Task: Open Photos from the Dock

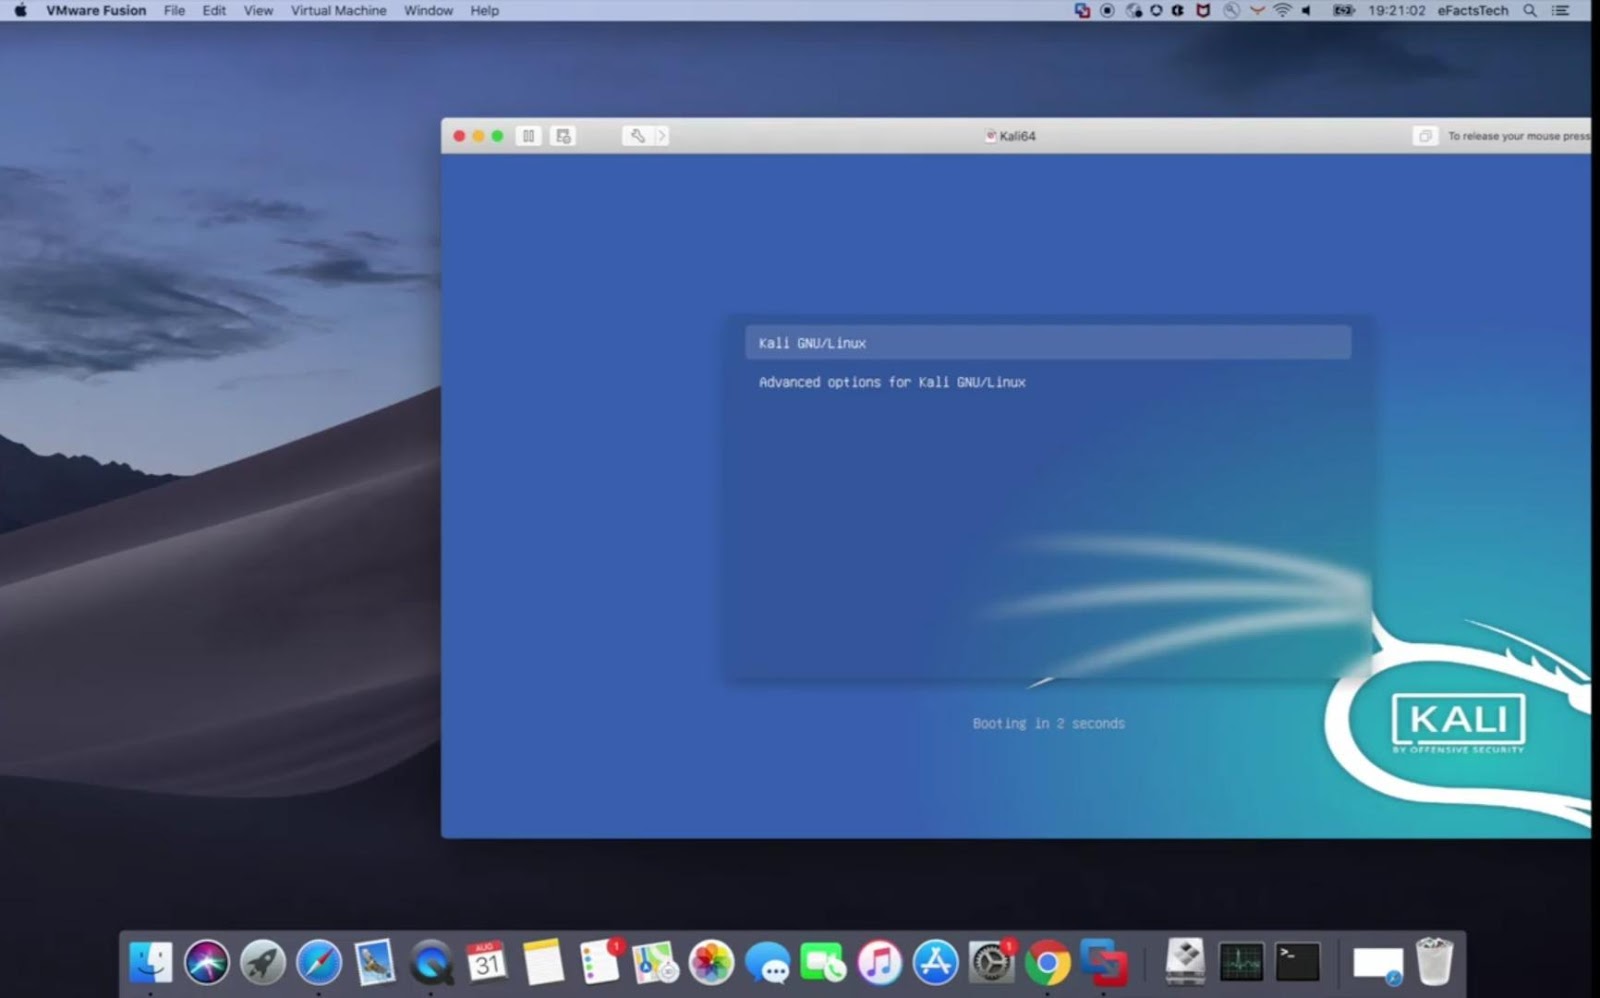Action: tap(711, 962)
